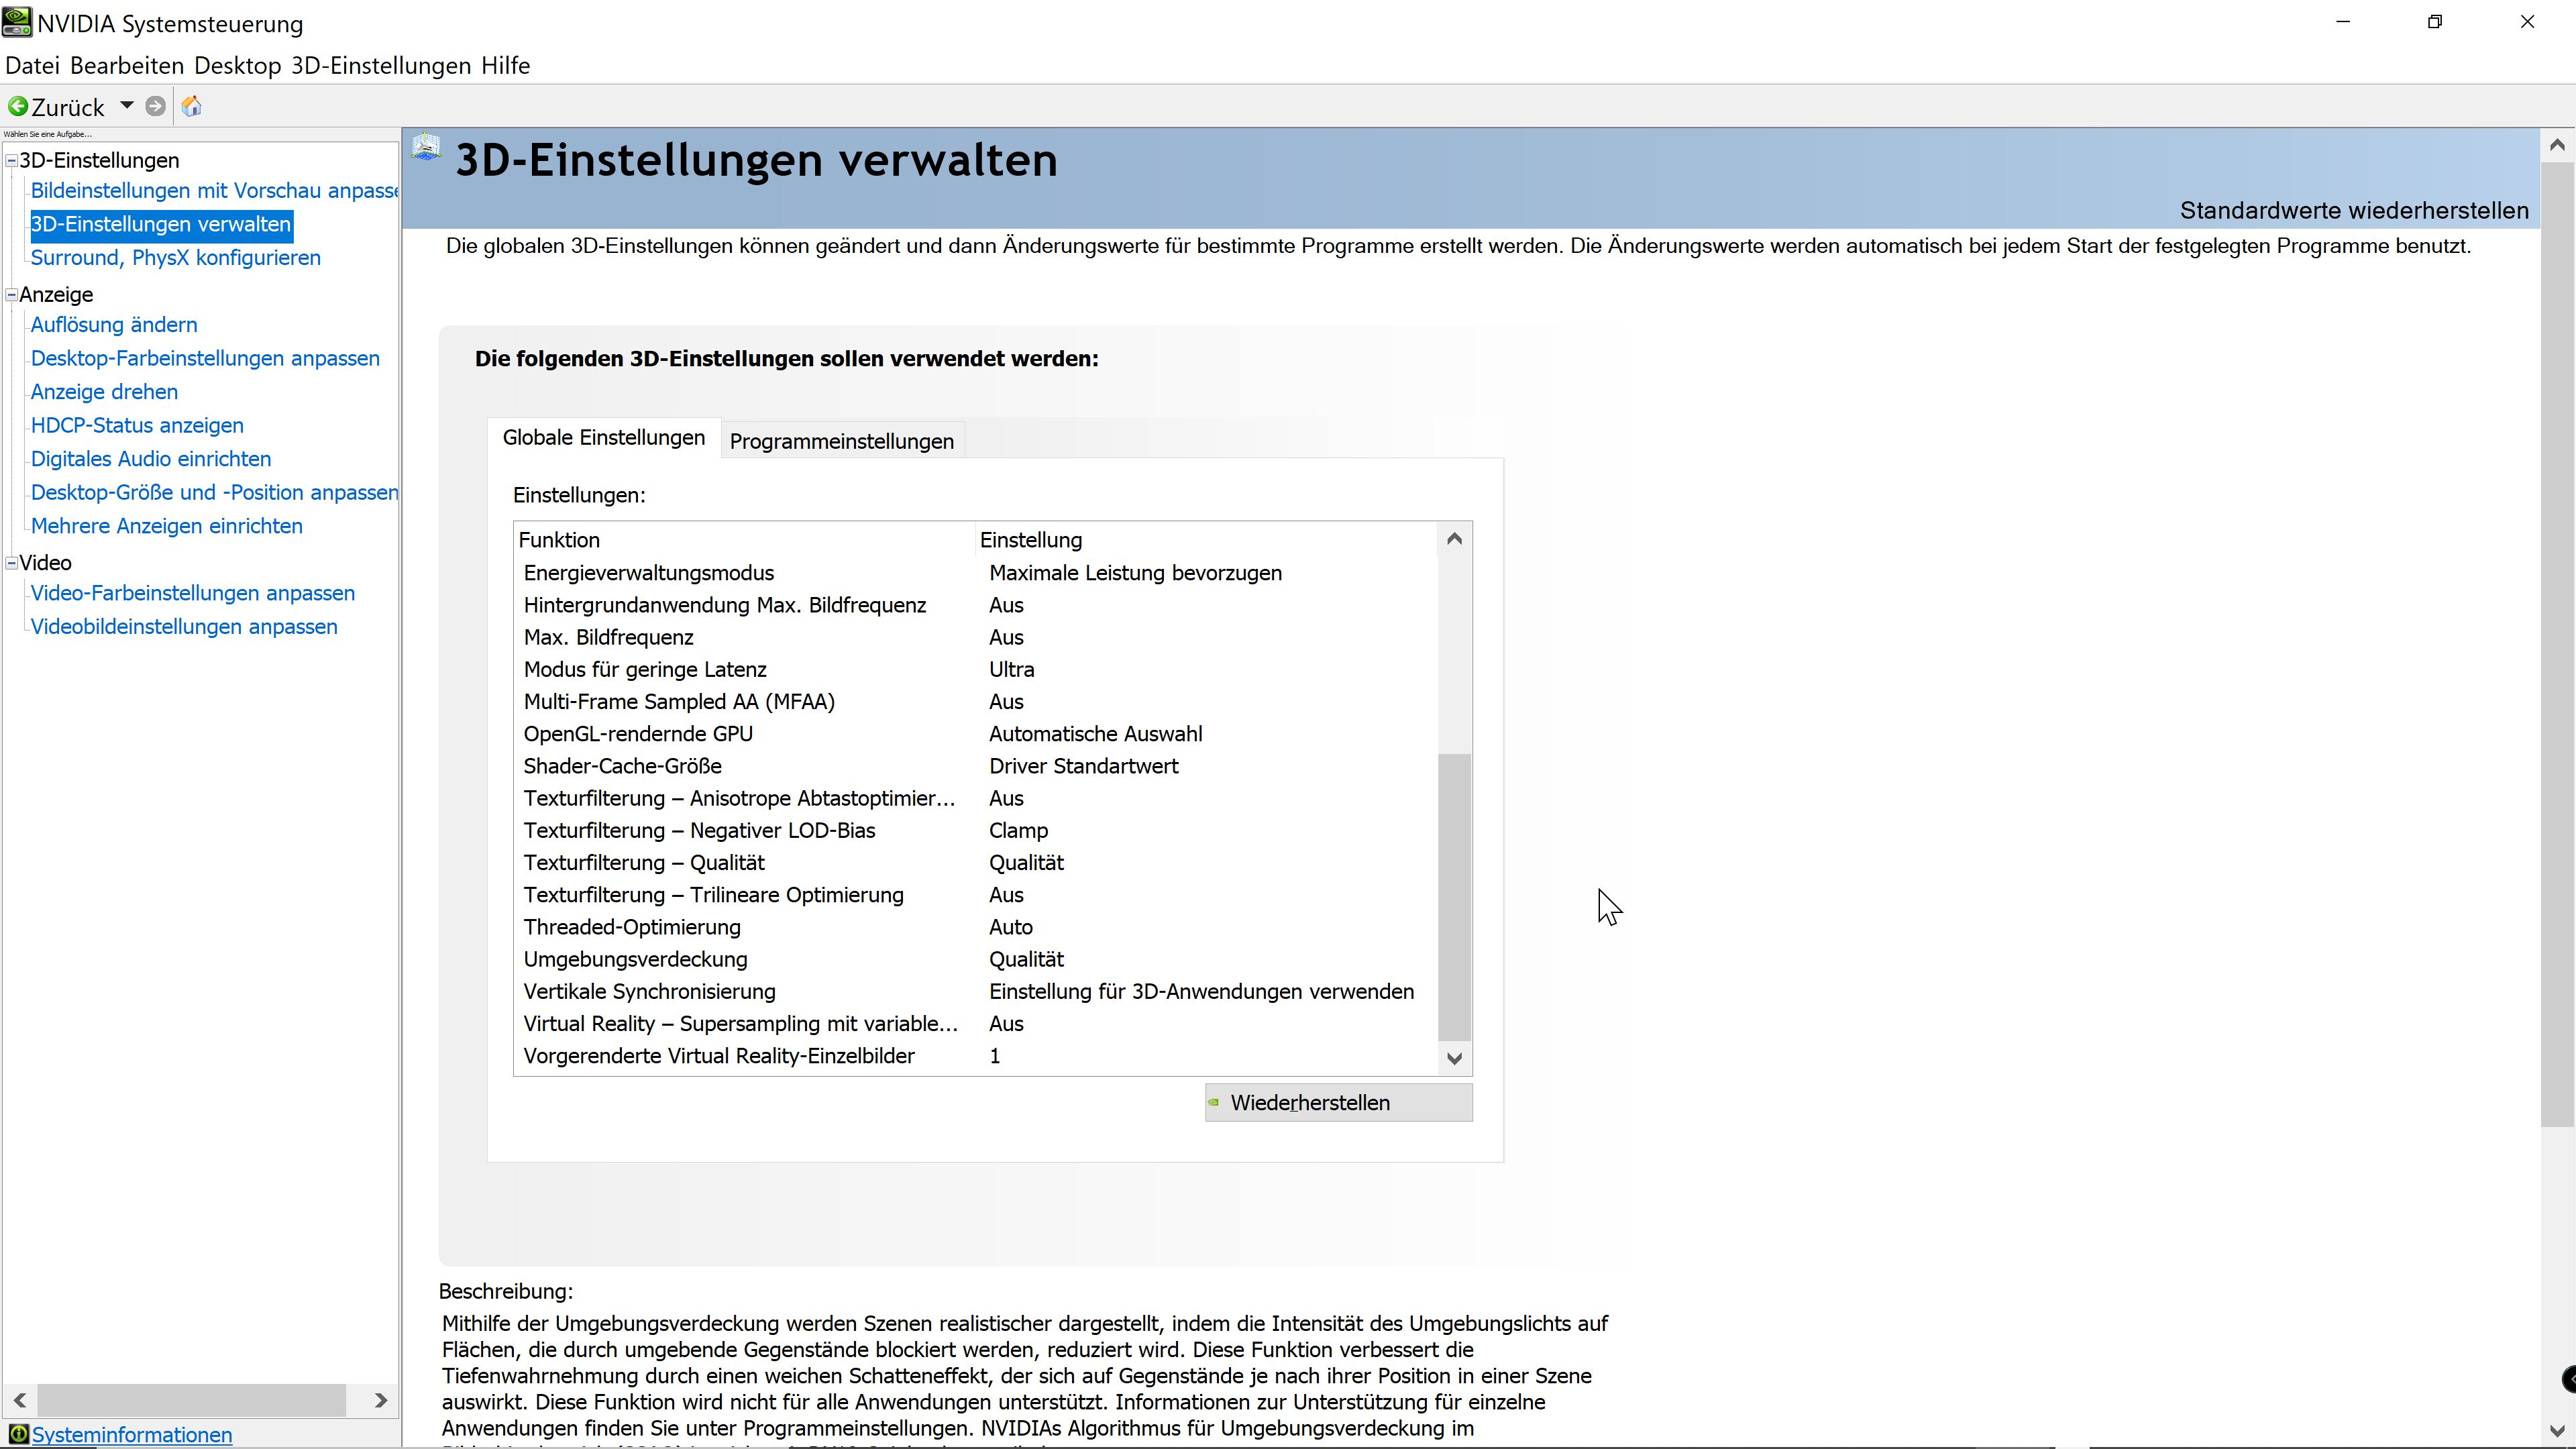Image resolution: width=2576 pixels, height=1449 pixels.
Task: Open the Auflösung ändern page
Action: tap(114, 324)
